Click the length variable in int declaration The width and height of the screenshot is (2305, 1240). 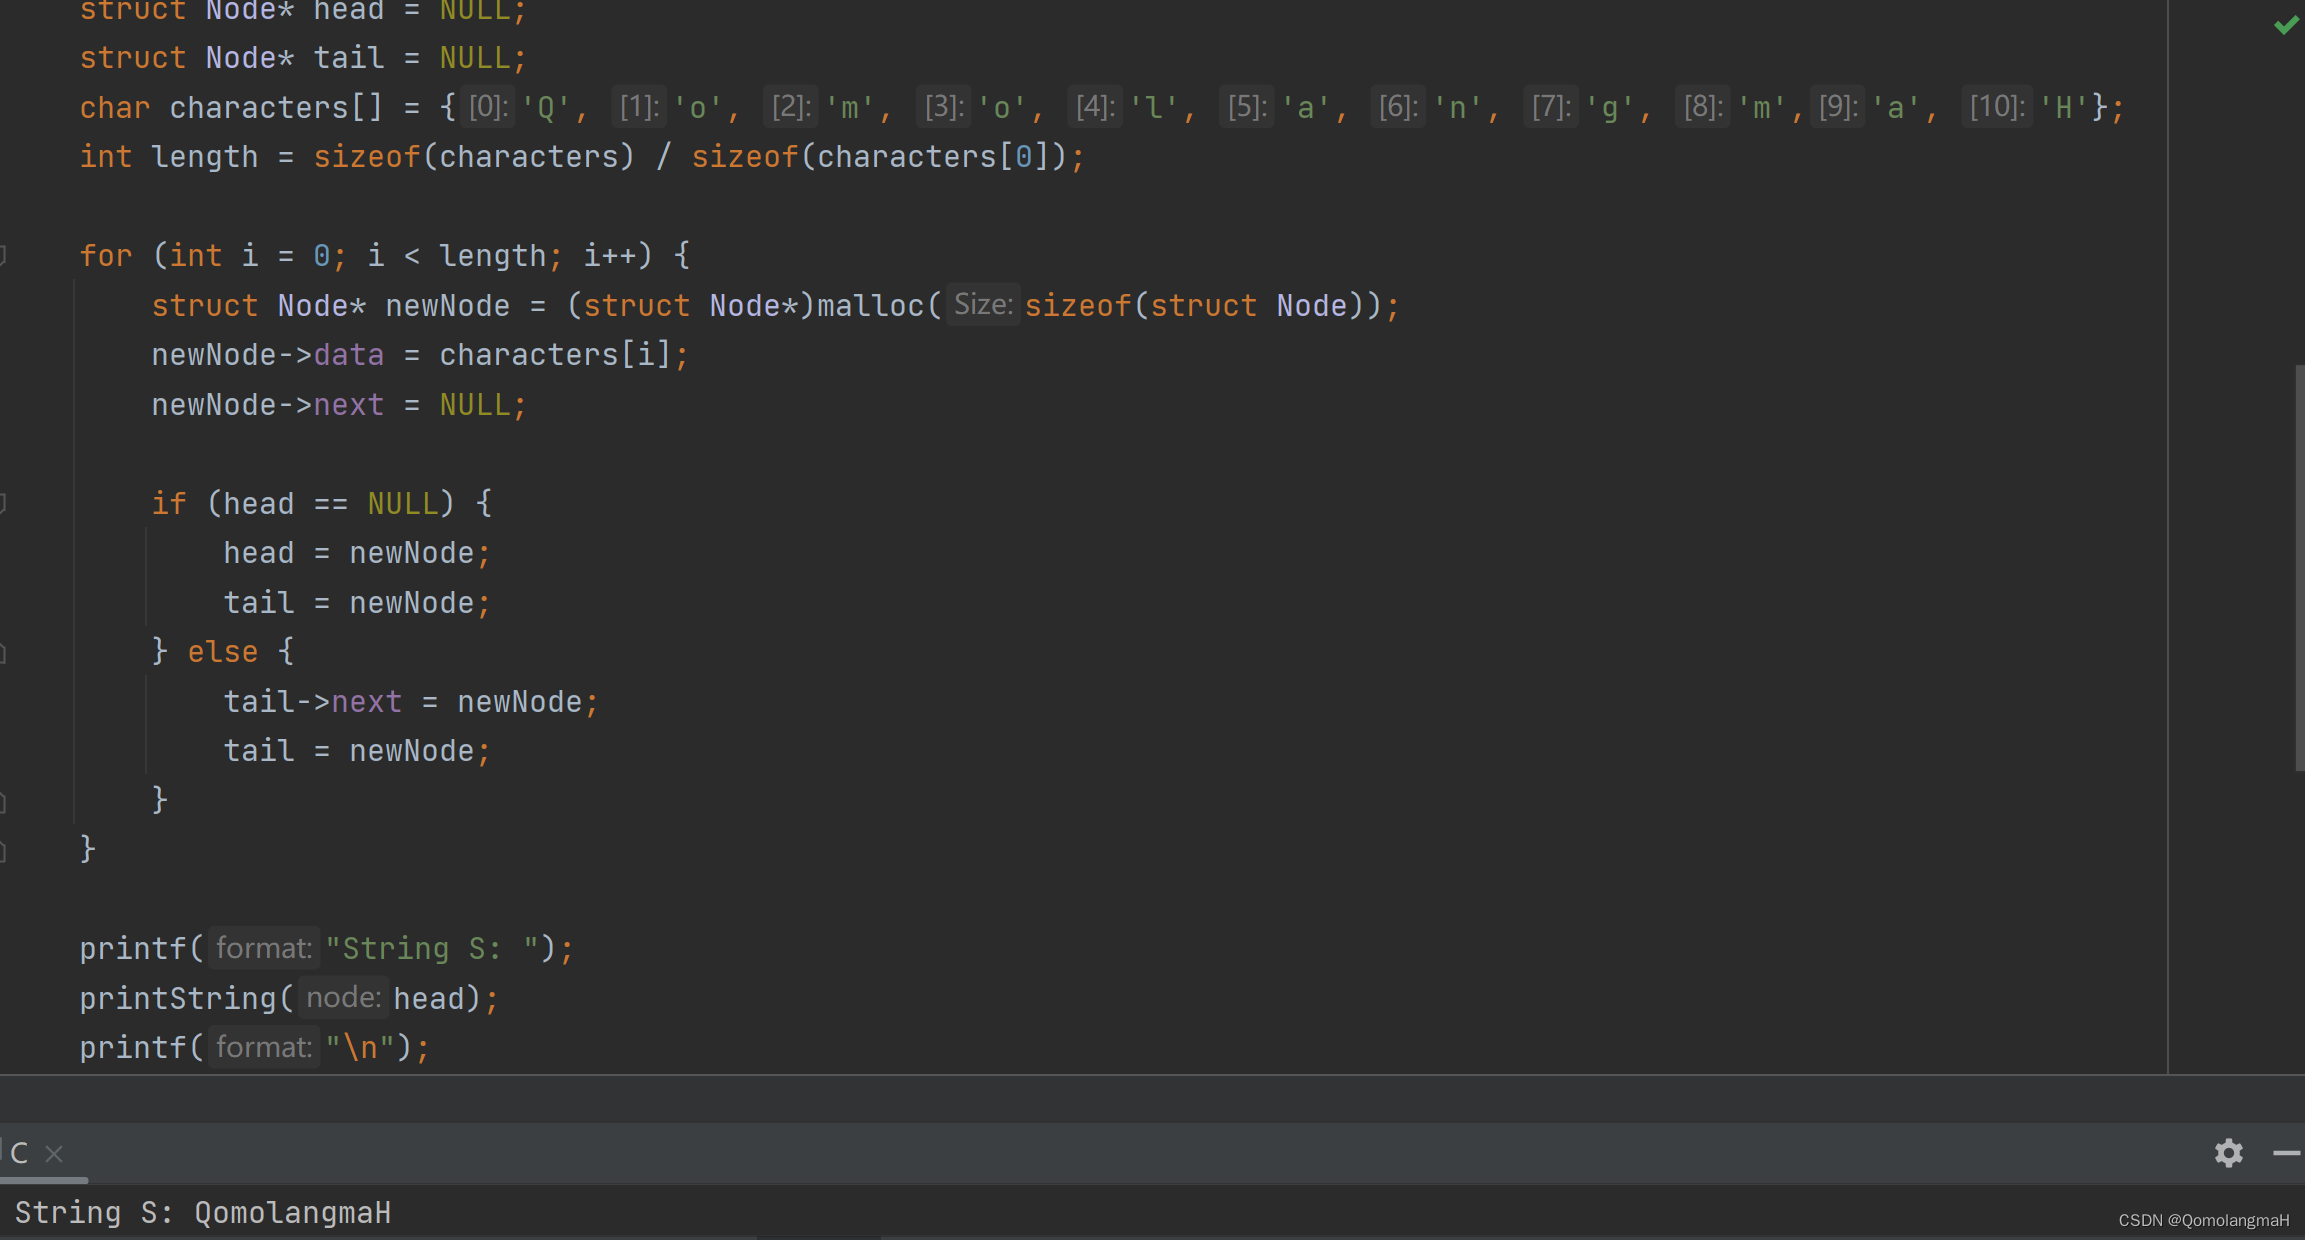click(x=204, y=157)
